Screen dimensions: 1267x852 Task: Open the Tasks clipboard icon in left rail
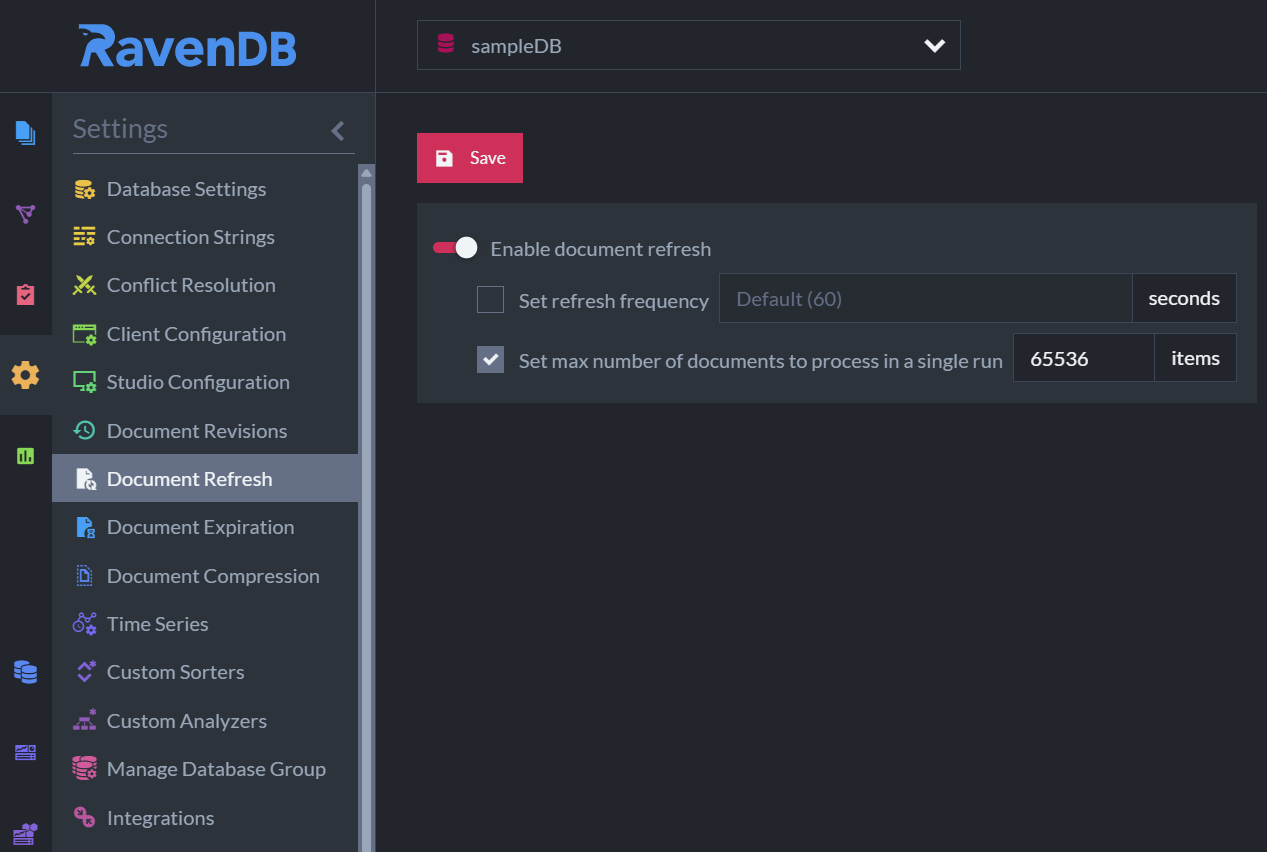tap(25, 294)
